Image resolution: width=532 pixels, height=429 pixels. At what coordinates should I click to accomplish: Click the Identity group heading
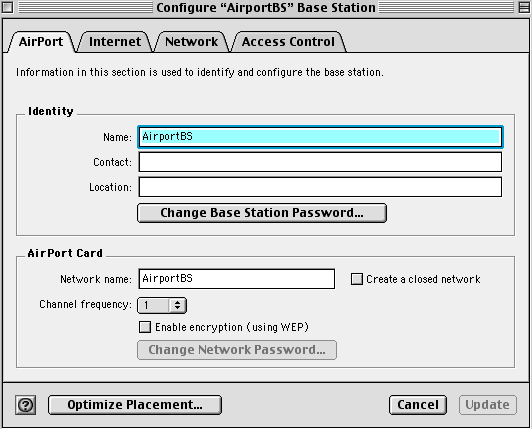click(51, 111)
